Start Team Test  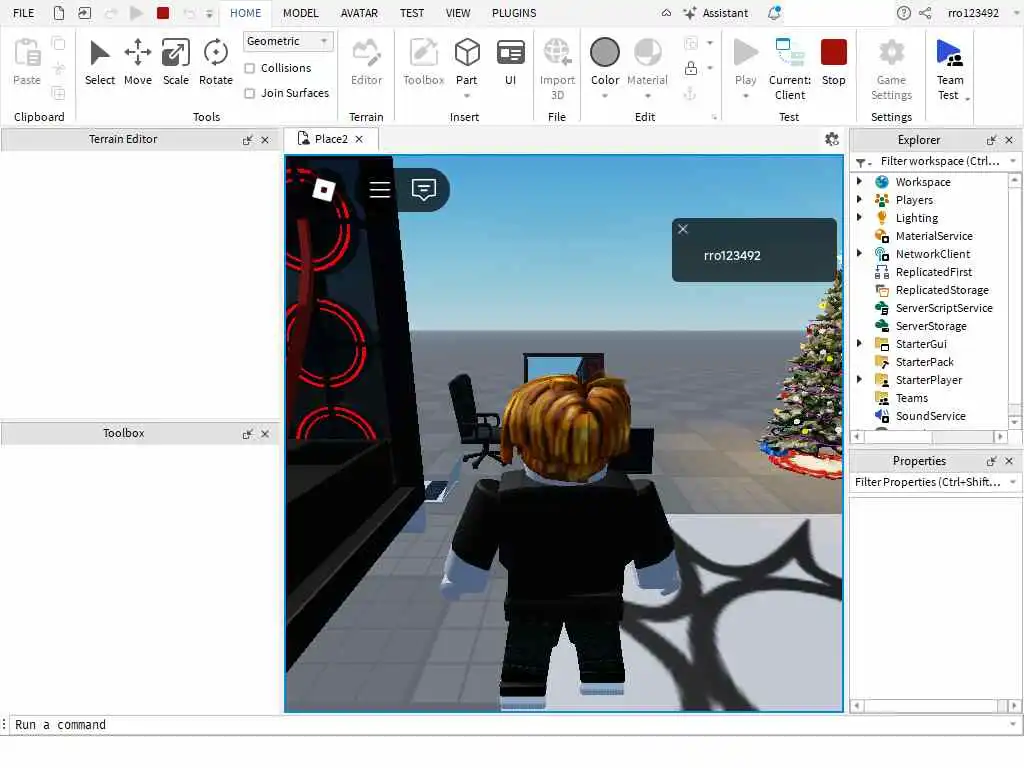pyautogui.click(x=950, y=69)
